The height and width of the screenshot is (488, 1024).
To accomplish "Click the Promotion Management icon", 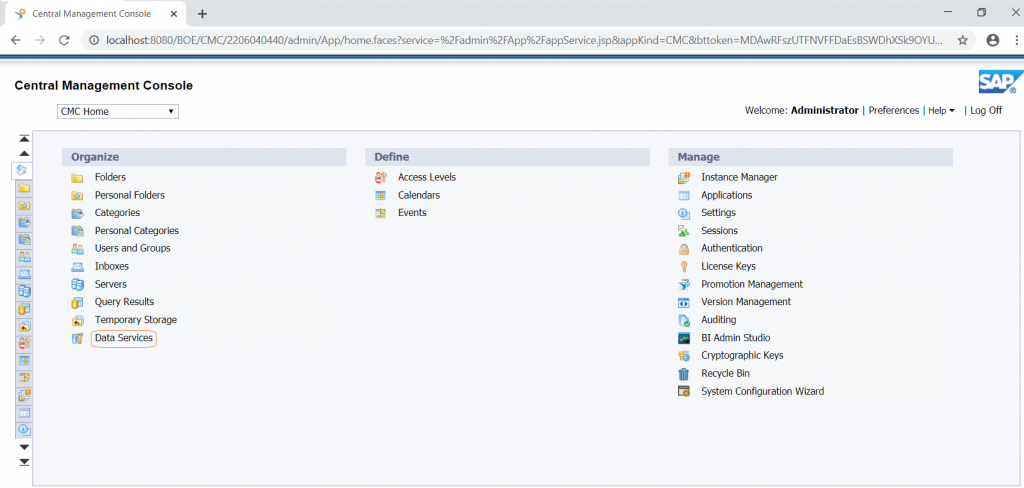I will click(x=684, y=285).
